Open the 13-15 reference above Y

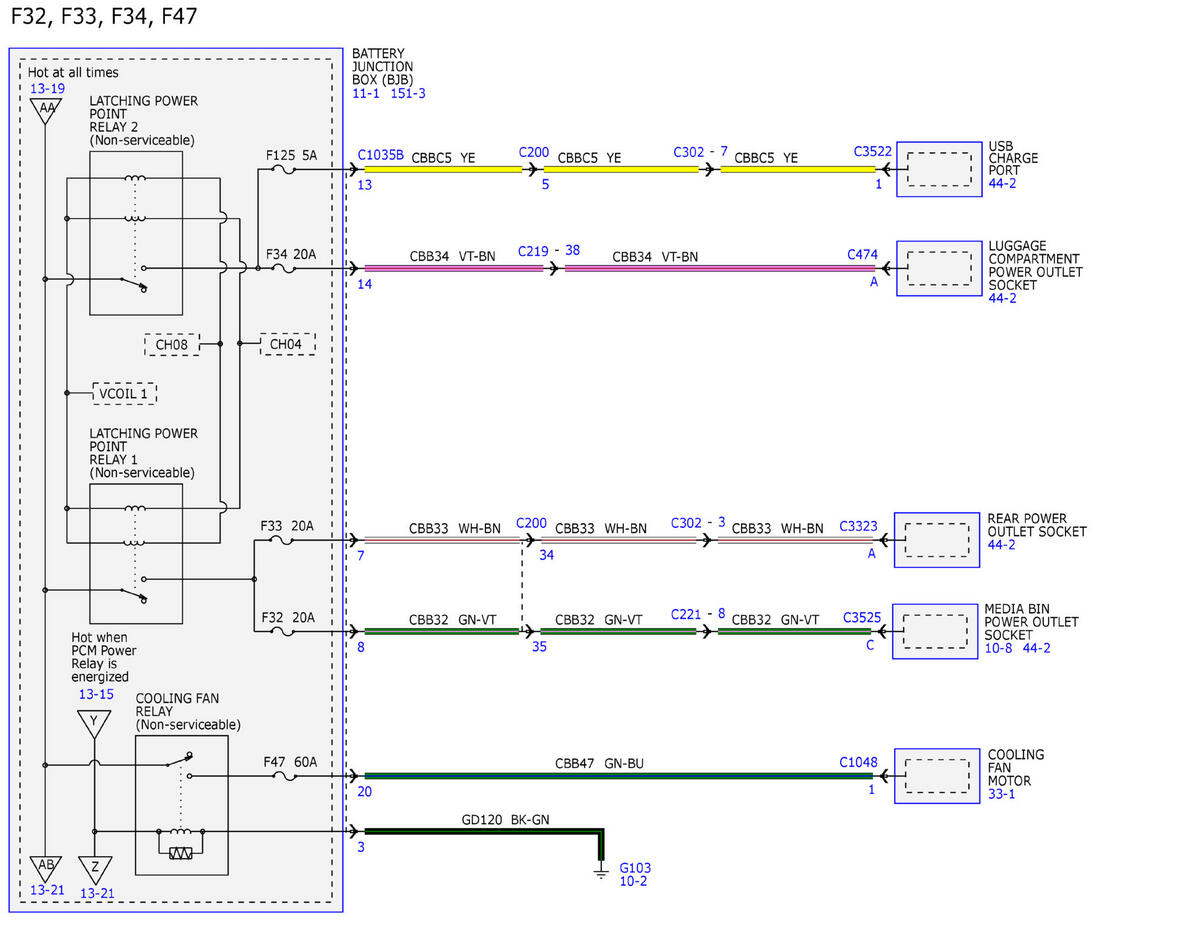click(x=96, y=694)
